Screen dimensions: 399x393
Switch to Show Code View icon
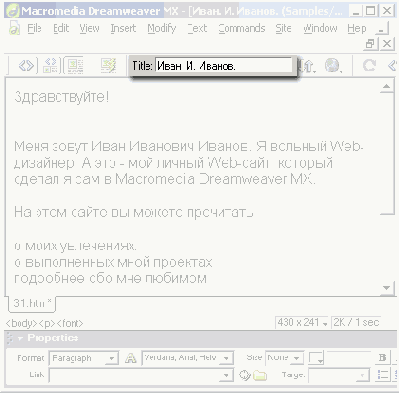pos(27,65)
